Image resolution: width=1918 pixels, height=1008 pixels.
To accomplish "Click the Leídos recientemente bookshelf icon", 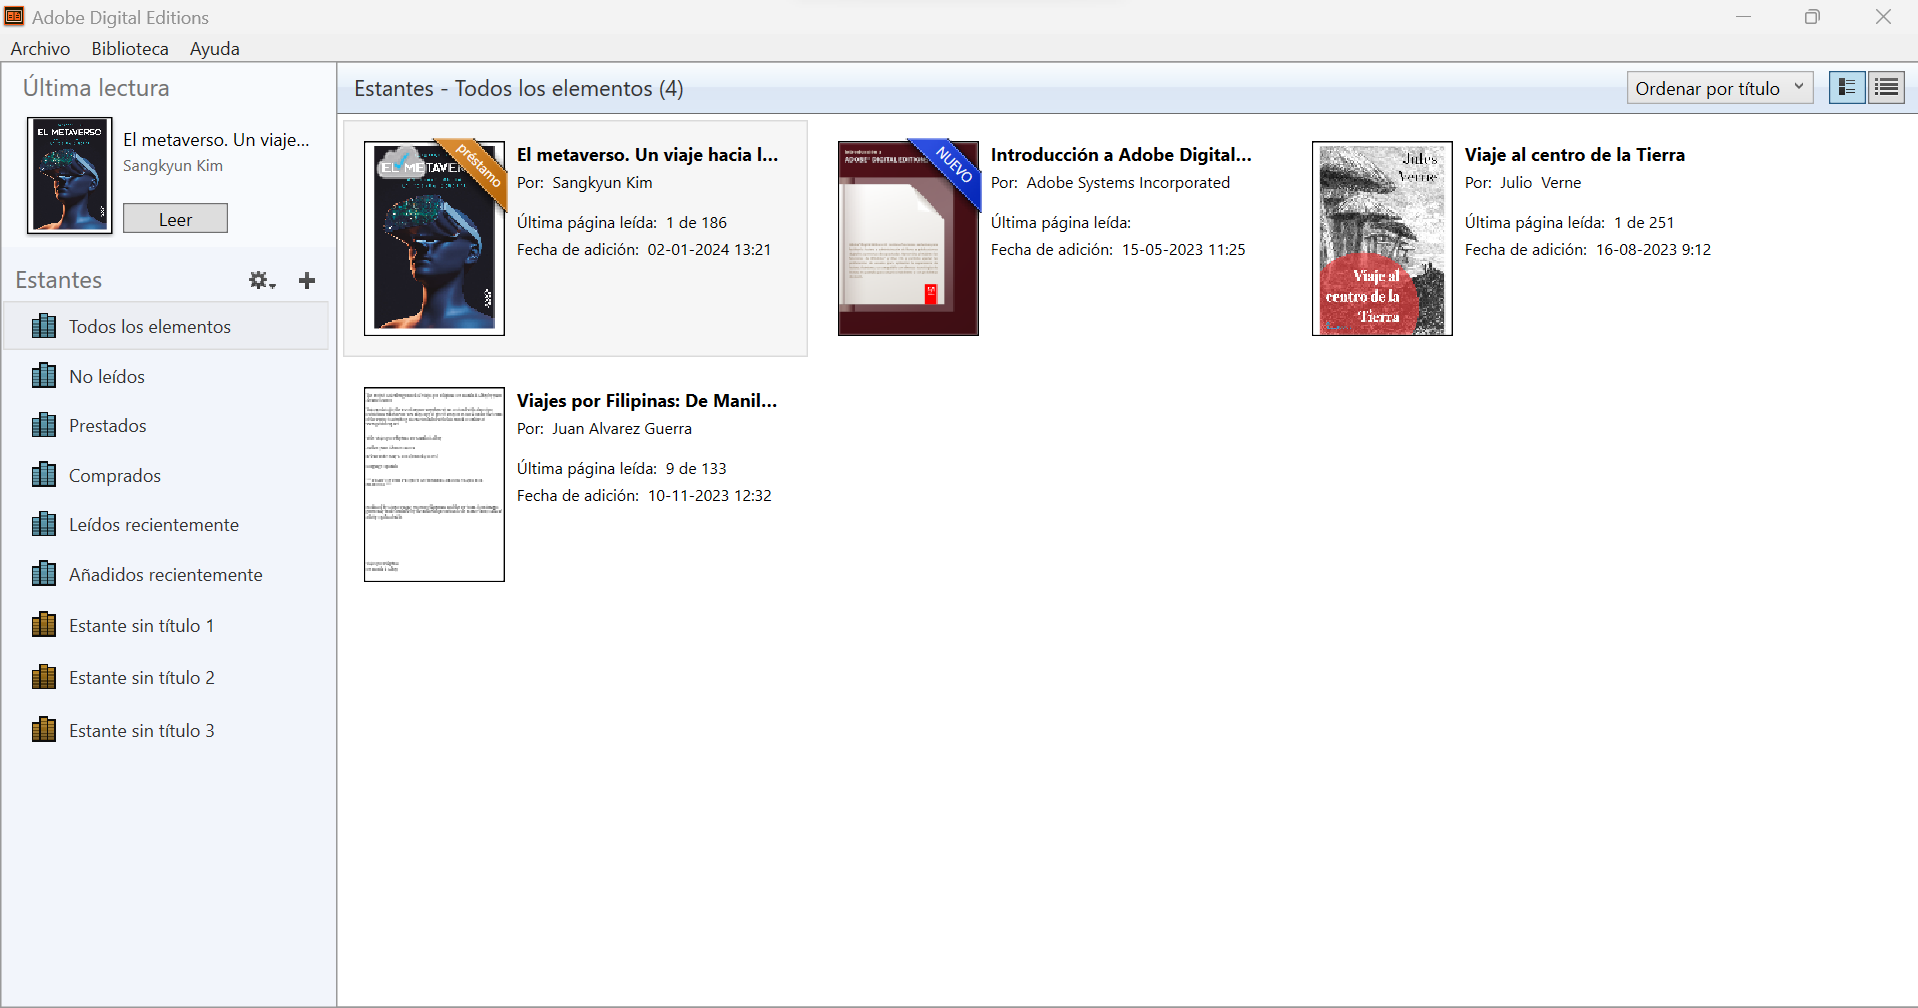I will pyautogui.click(x=44, y=524).
